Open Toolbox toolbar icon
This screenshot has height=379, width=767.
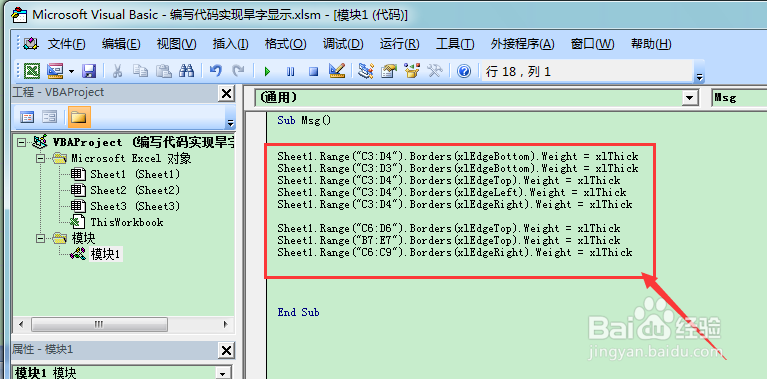point(435,71)
